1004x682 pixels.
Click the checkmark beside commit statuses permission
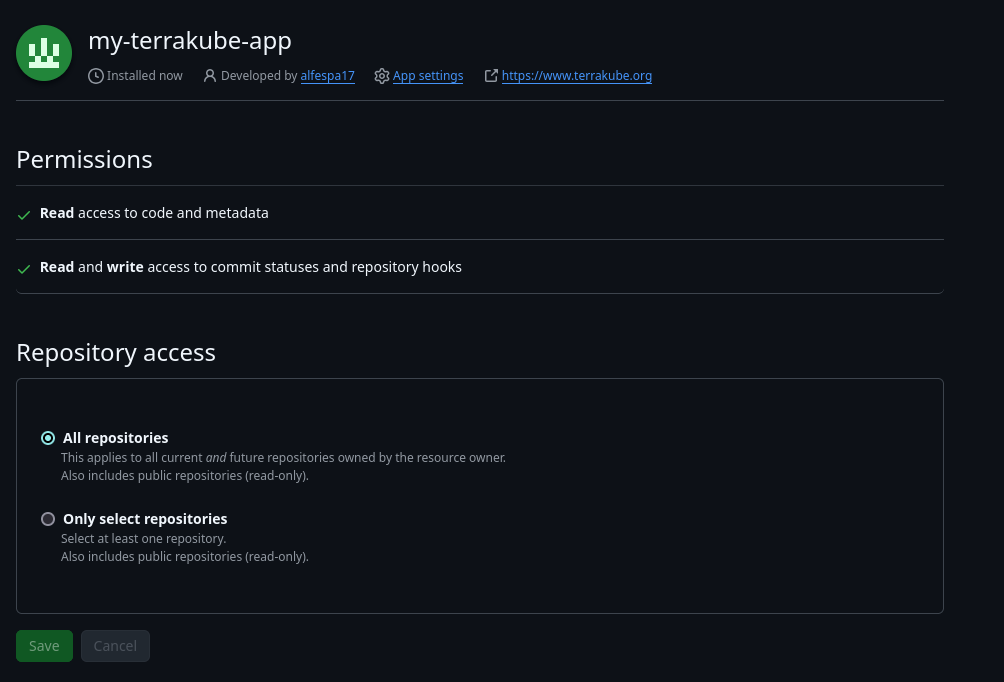point(25,268)
